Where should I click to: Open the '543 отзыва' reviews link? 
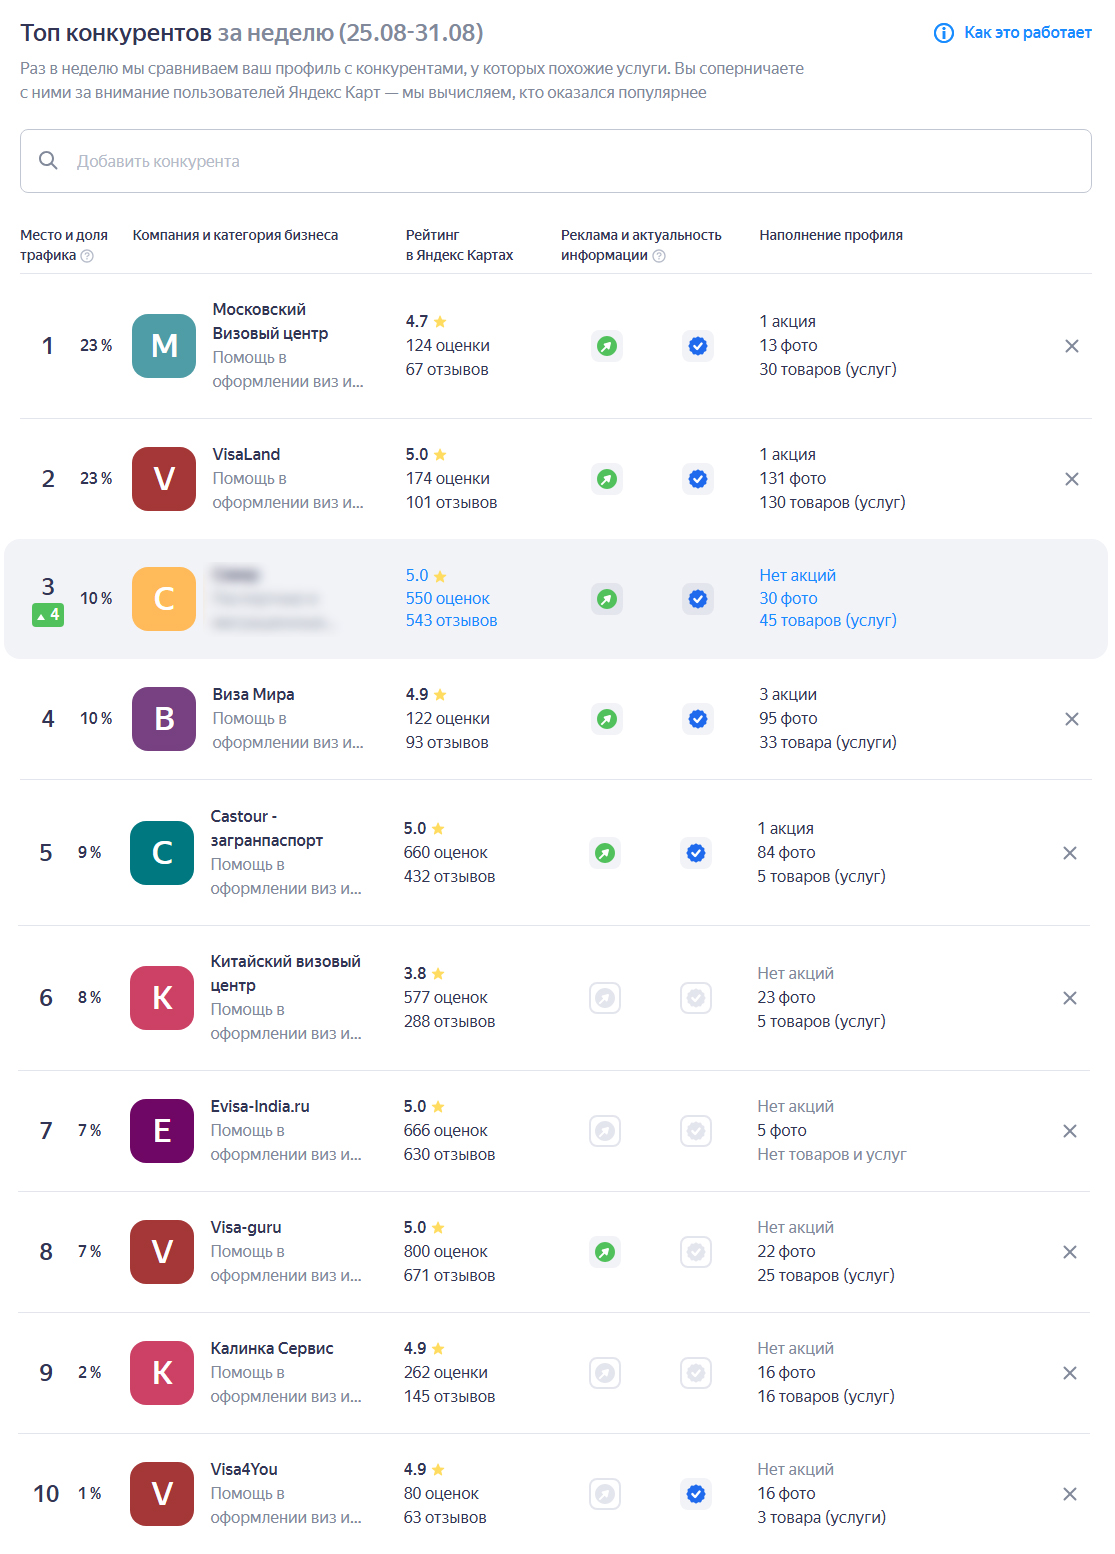pos(451,620)
